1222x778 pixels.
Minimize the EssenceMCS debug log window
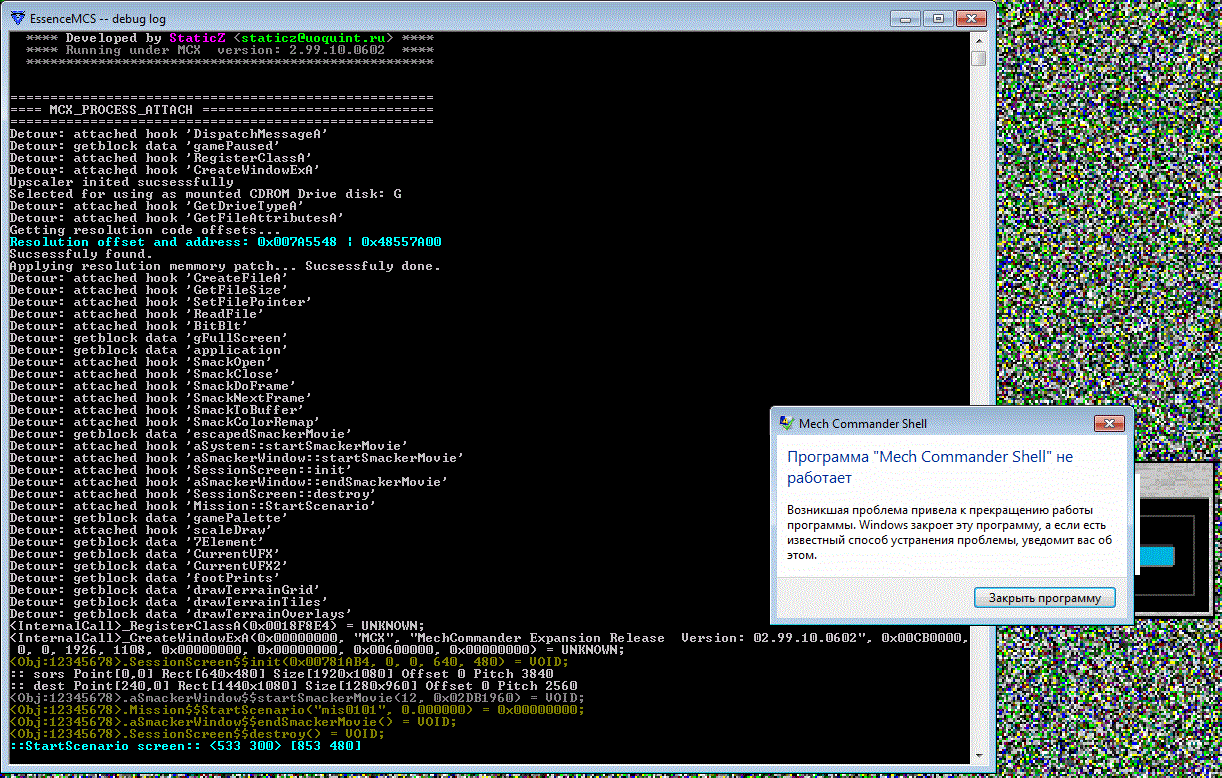(x=906, y=17)
